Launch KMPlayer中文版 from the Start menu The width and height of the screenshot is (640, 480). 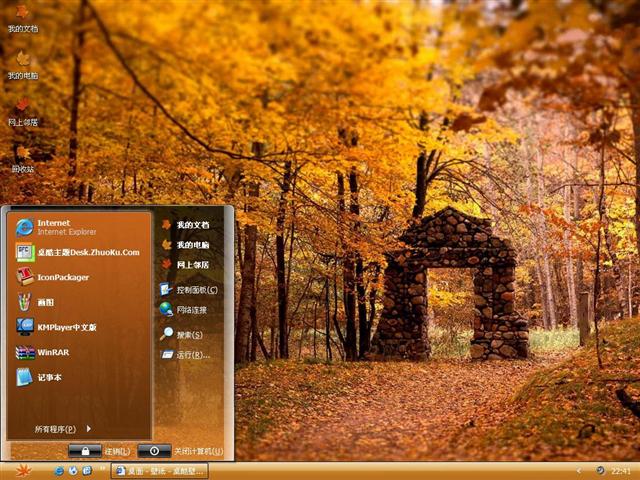point(66,327)
